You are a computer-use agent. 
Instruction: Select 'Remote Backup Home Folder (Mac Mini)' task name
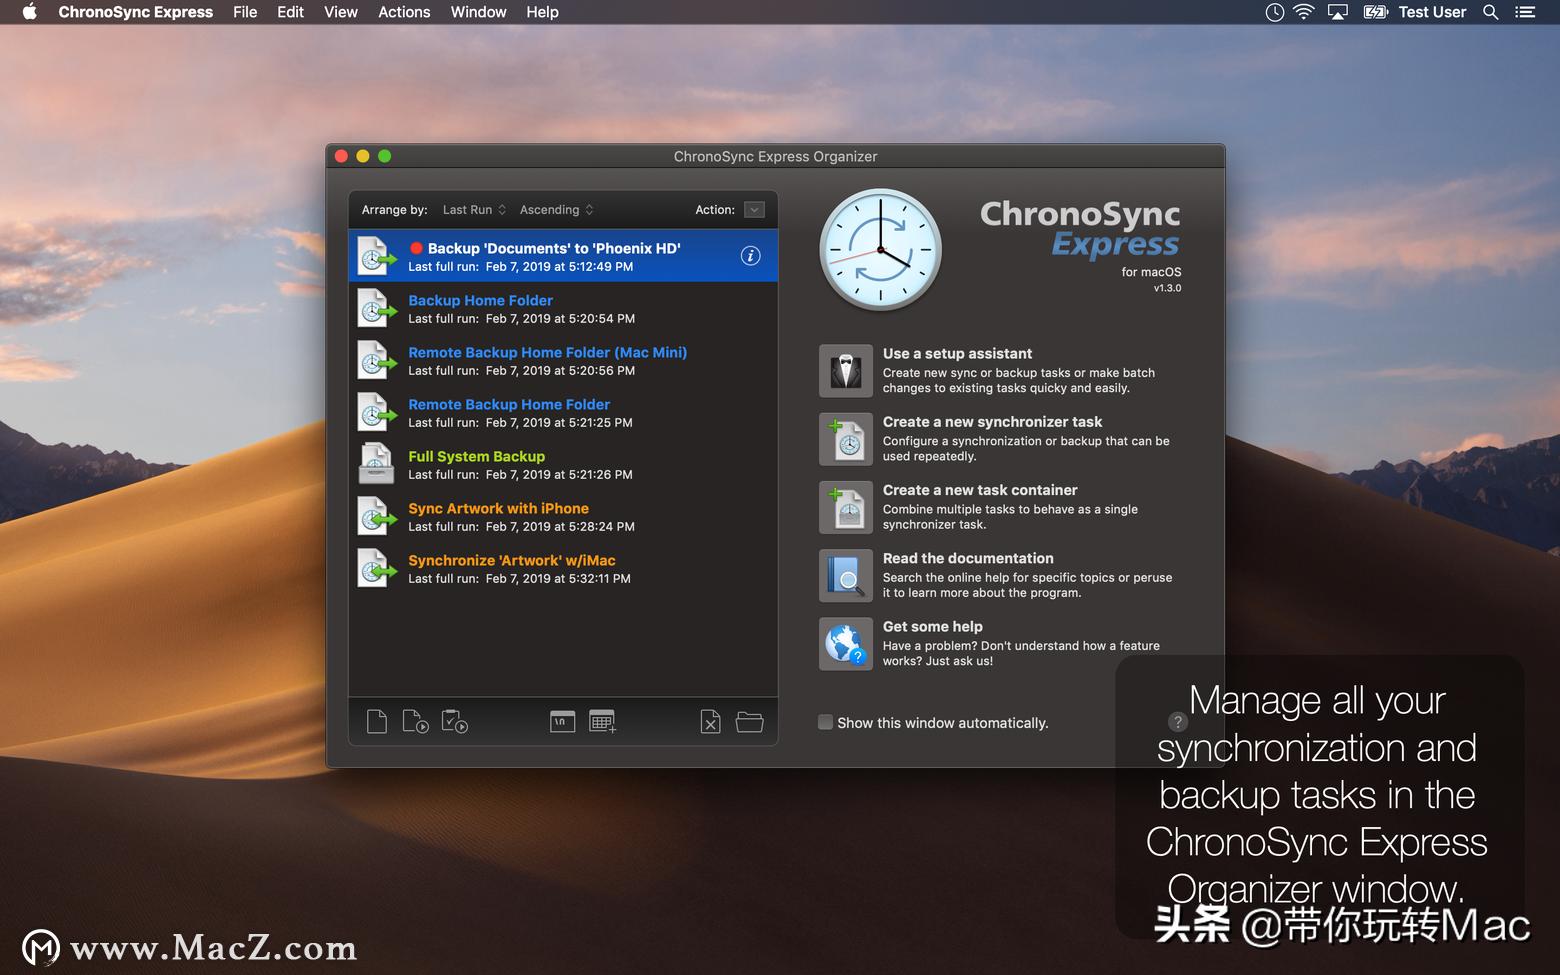coord(547,352)
